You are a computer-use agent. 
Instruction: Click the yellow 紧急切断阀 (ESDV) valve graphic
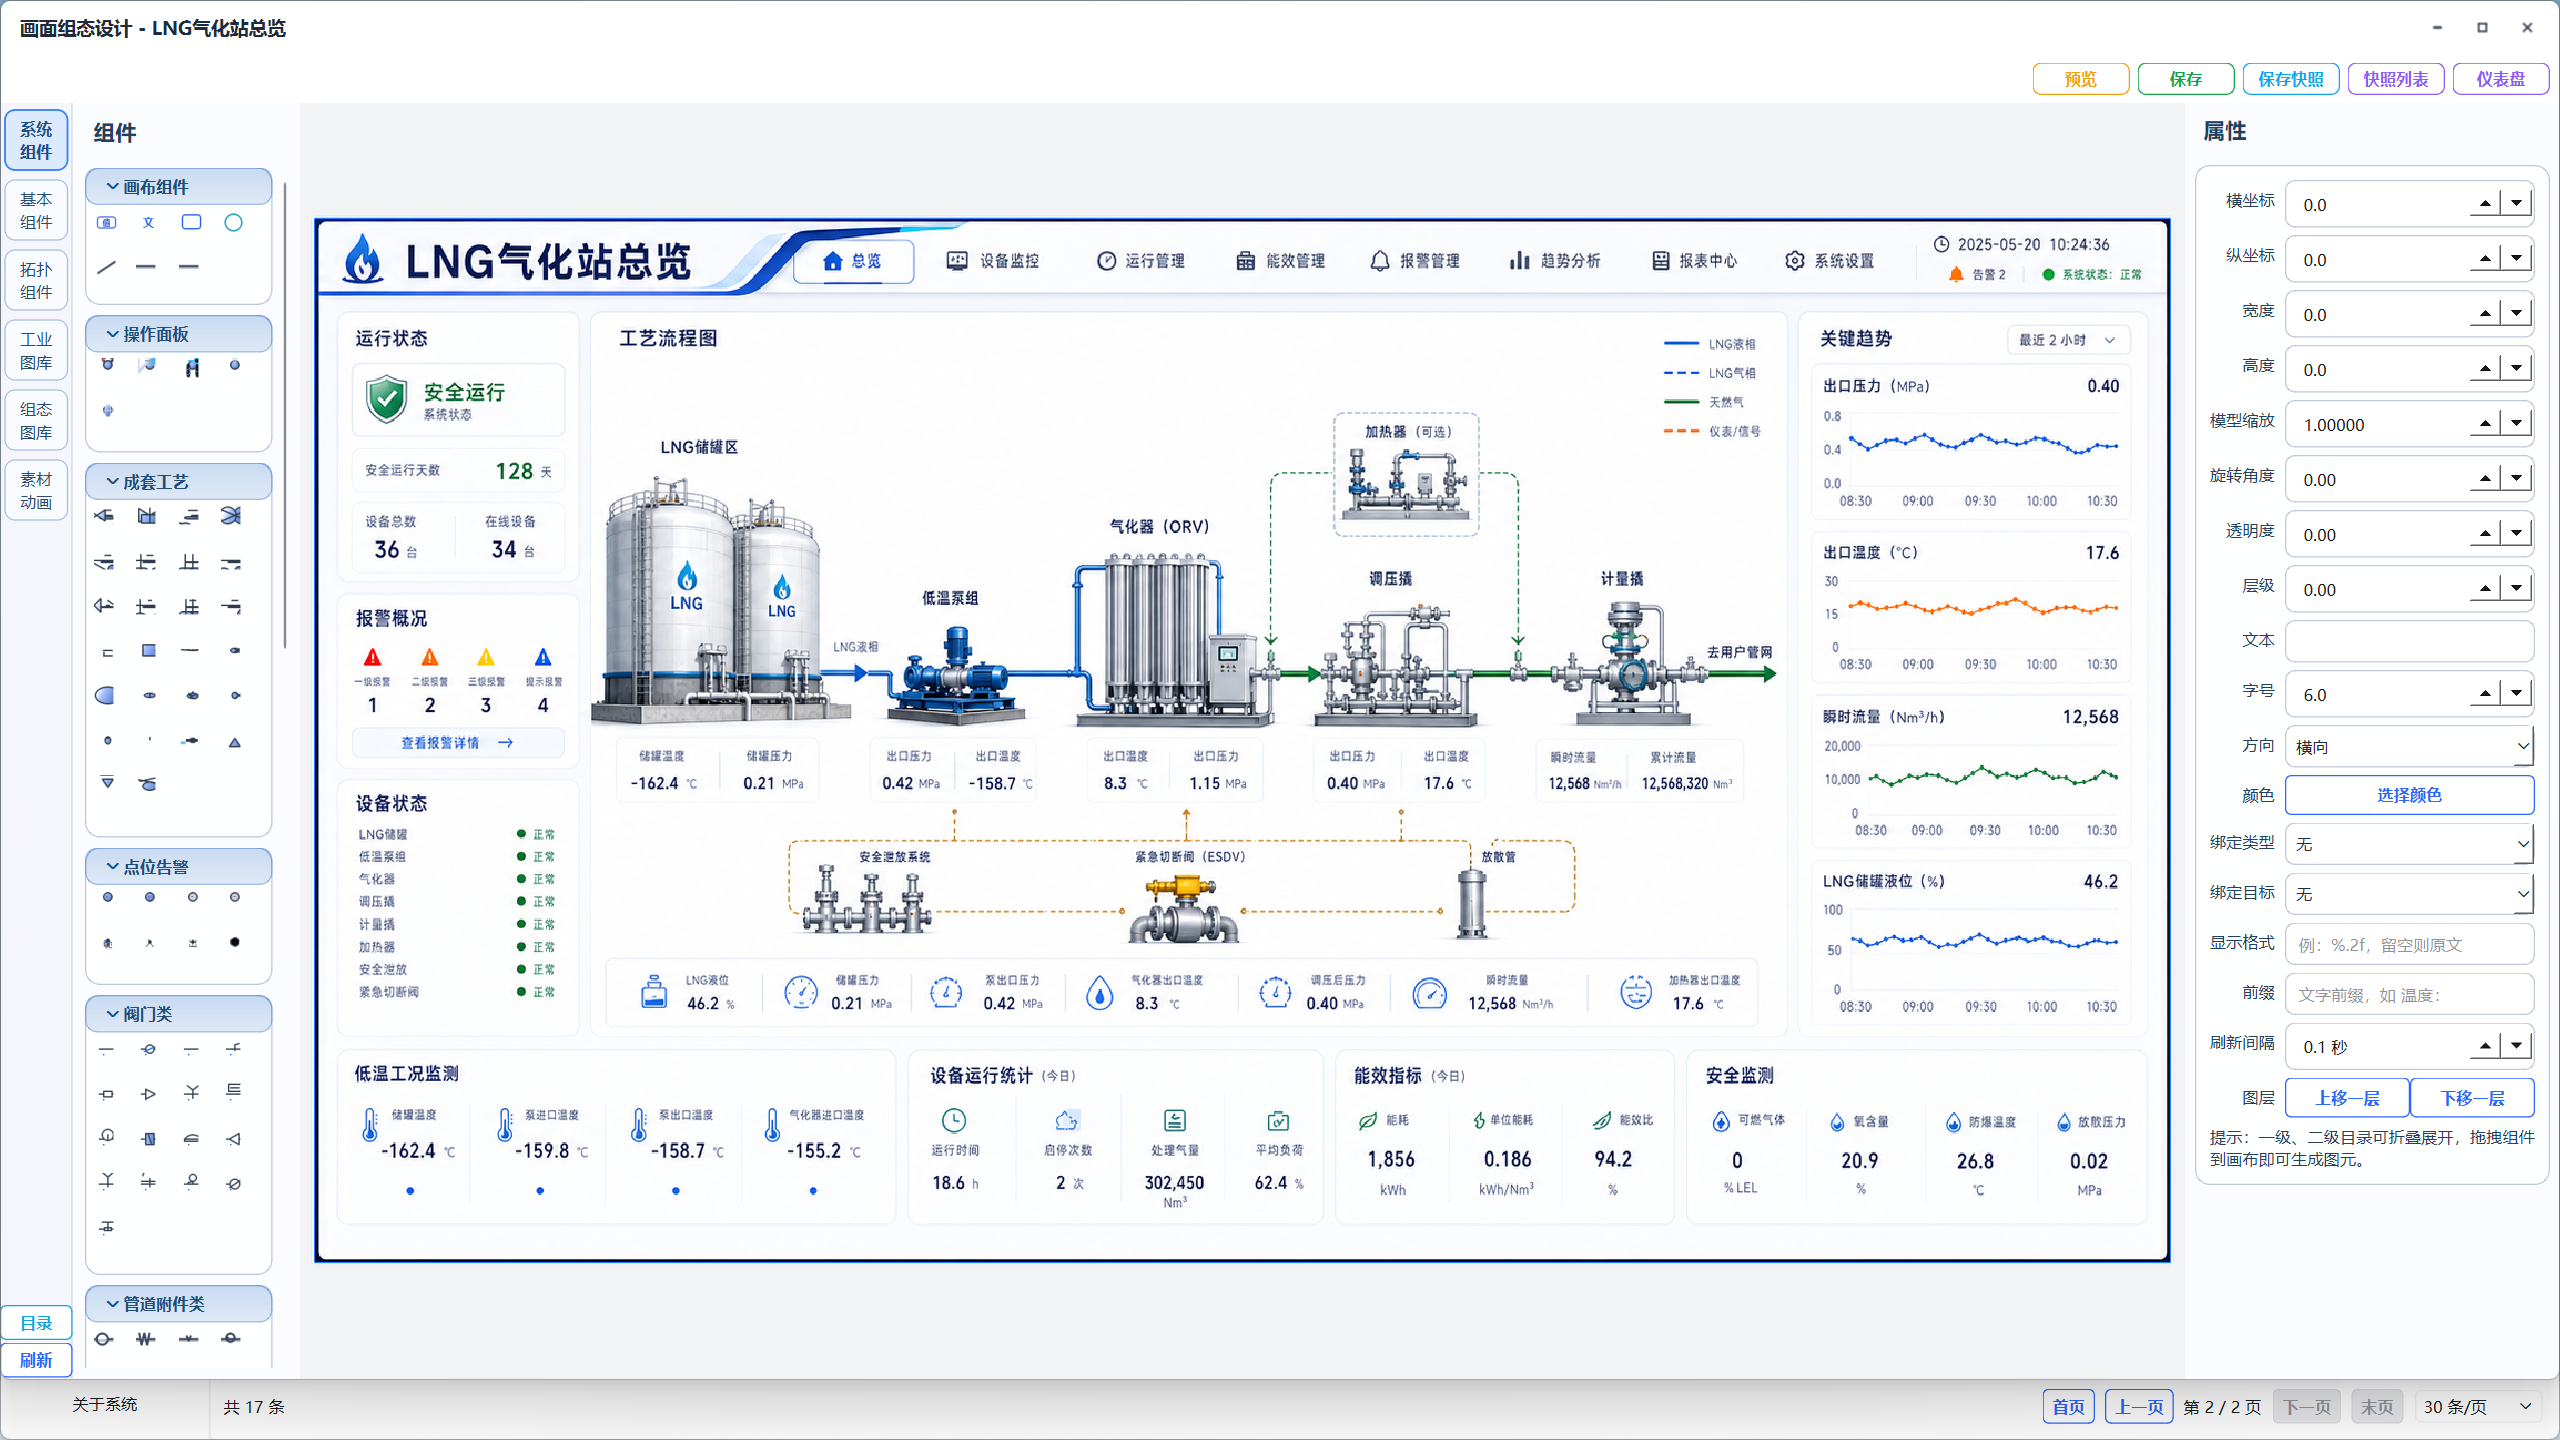pos(1184,907)
